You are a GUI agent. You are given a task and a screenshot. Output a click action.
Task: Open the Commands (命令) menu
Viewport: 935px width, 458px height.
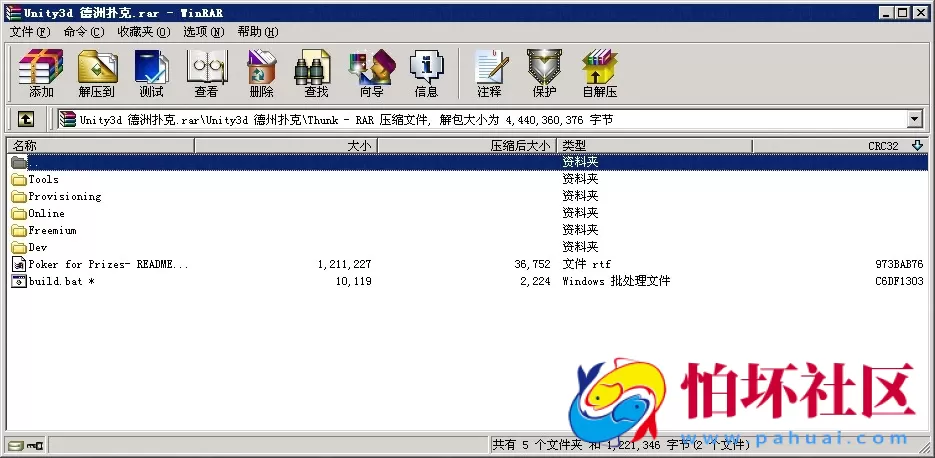(x=83, y=32)
